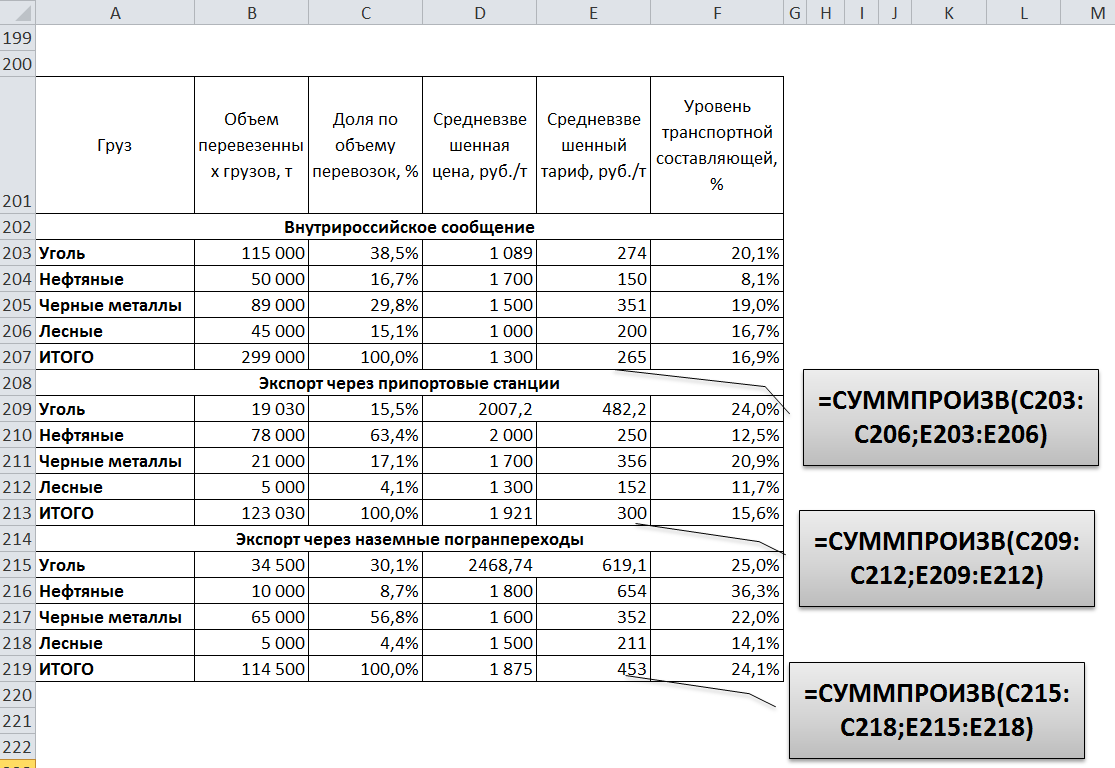Click 'Уголь' in row 203
Screen dimensions: 1115x768
(x=115, y=253)
